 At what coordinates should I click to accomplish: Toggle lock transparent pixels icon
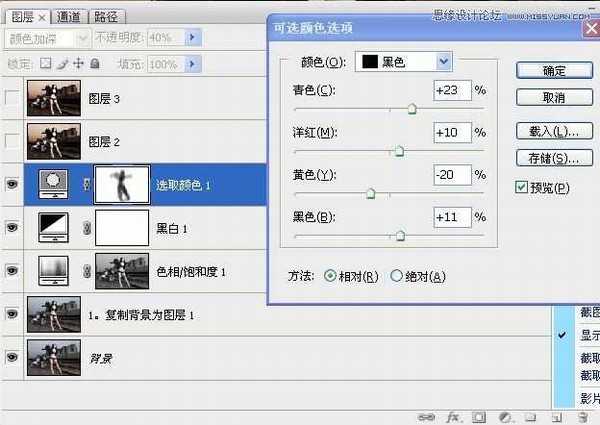pos(46,63)
